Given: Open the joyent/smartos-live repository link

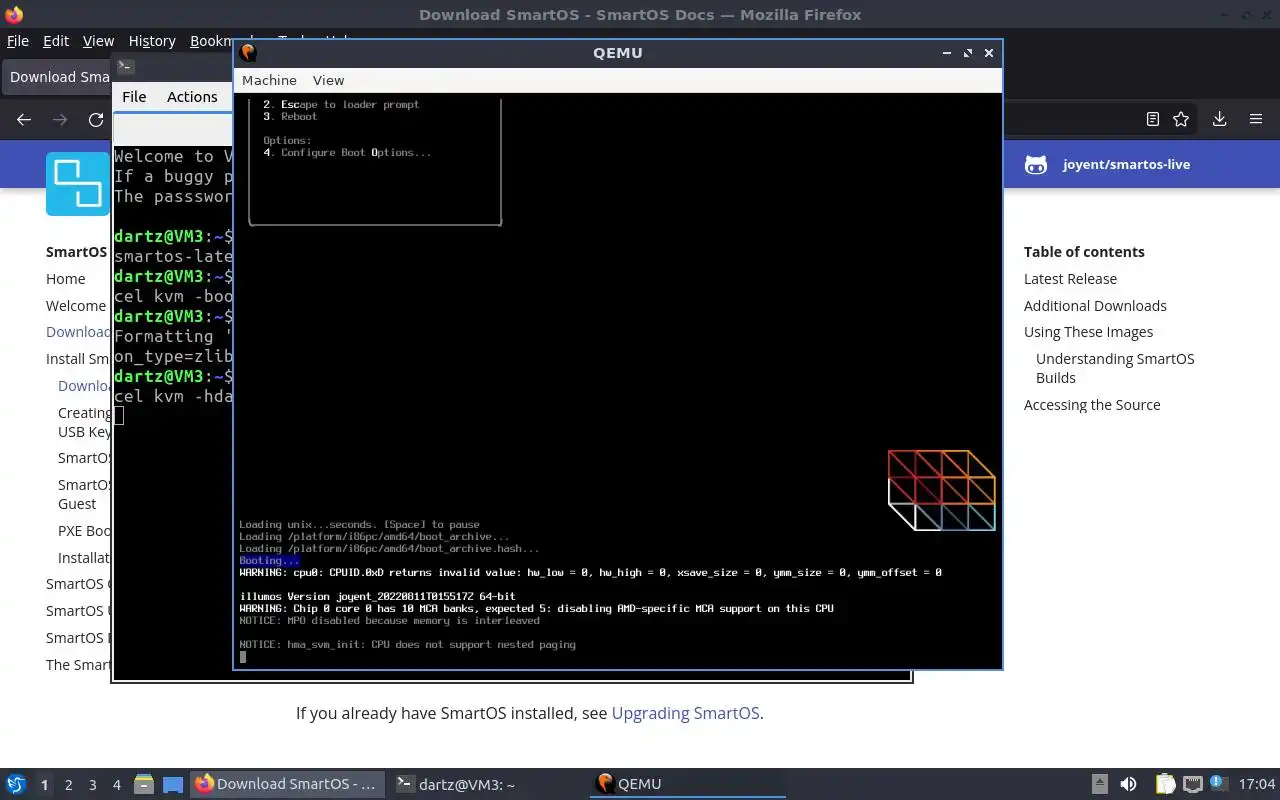Looking at the screenshot, I should pos(1126,165).
